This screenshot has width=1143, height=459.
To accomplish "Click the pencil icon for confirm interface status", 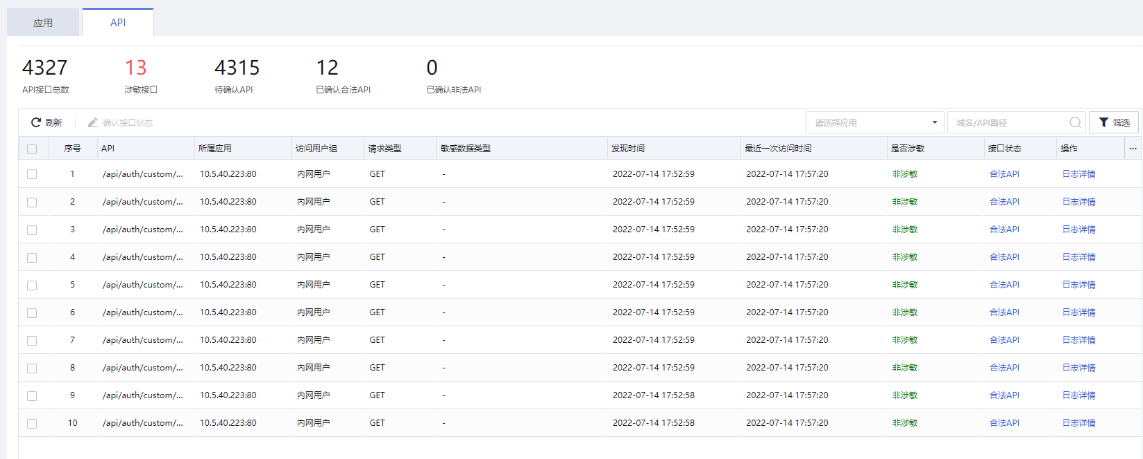I will 93,122.
